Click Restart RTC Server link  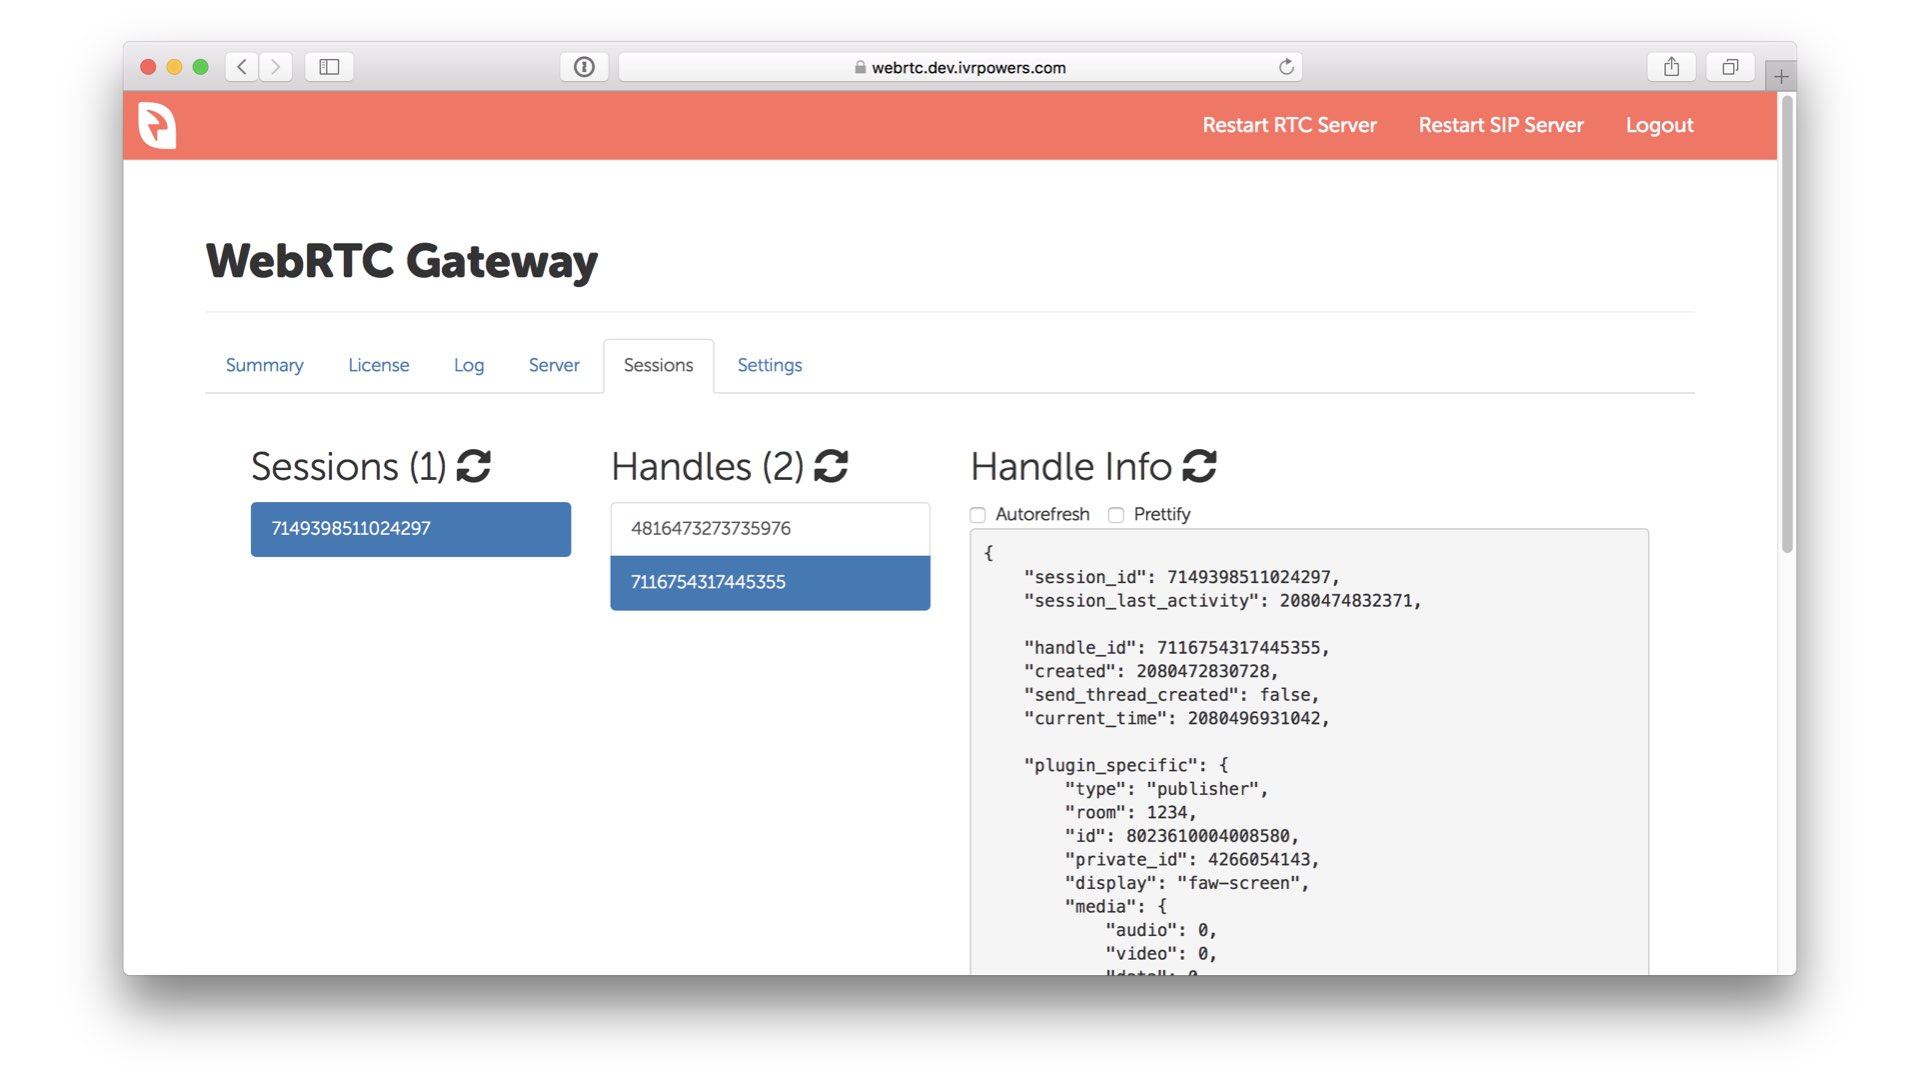tap(1289, 125)
